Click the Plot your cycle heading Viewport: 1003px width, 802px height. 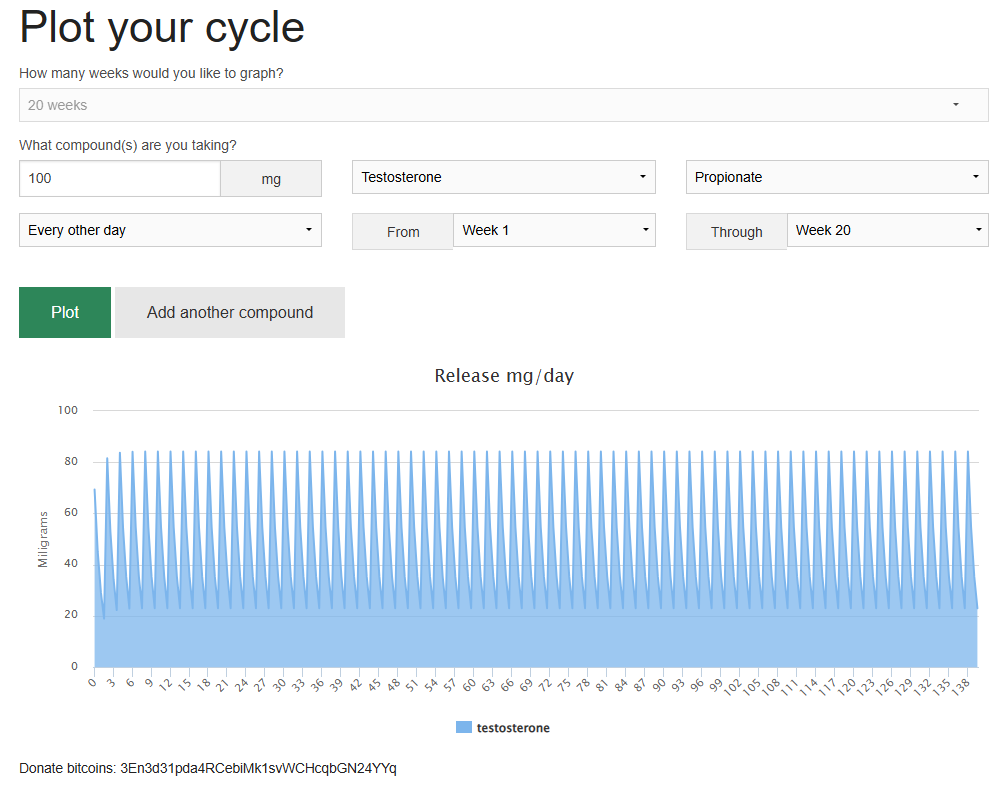pos(162,27)
